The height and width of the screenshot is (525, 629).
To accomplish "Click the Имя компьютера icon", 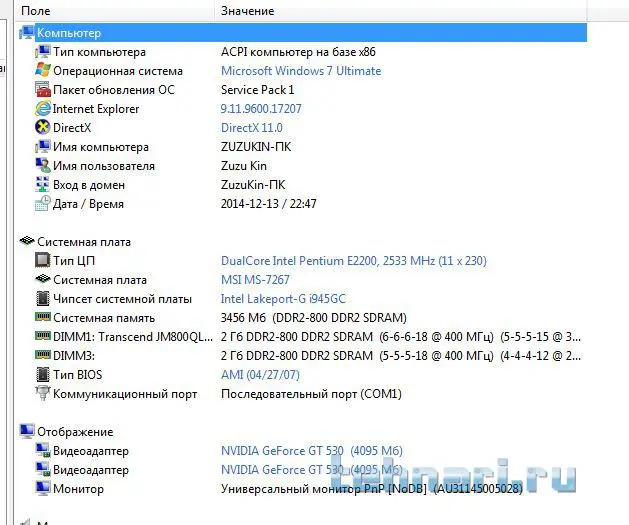I will point(43,146).
